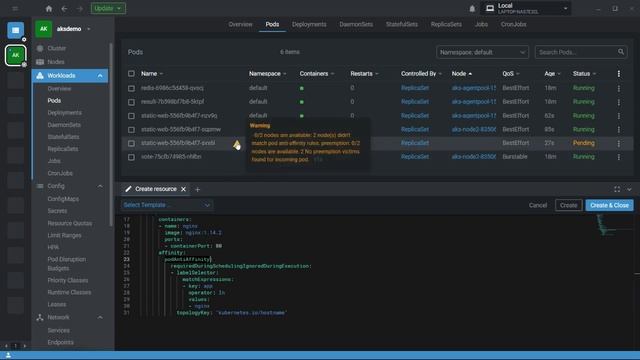Click the Create button
The height and width of the screenshot is (360, 640).
[568, 205]
